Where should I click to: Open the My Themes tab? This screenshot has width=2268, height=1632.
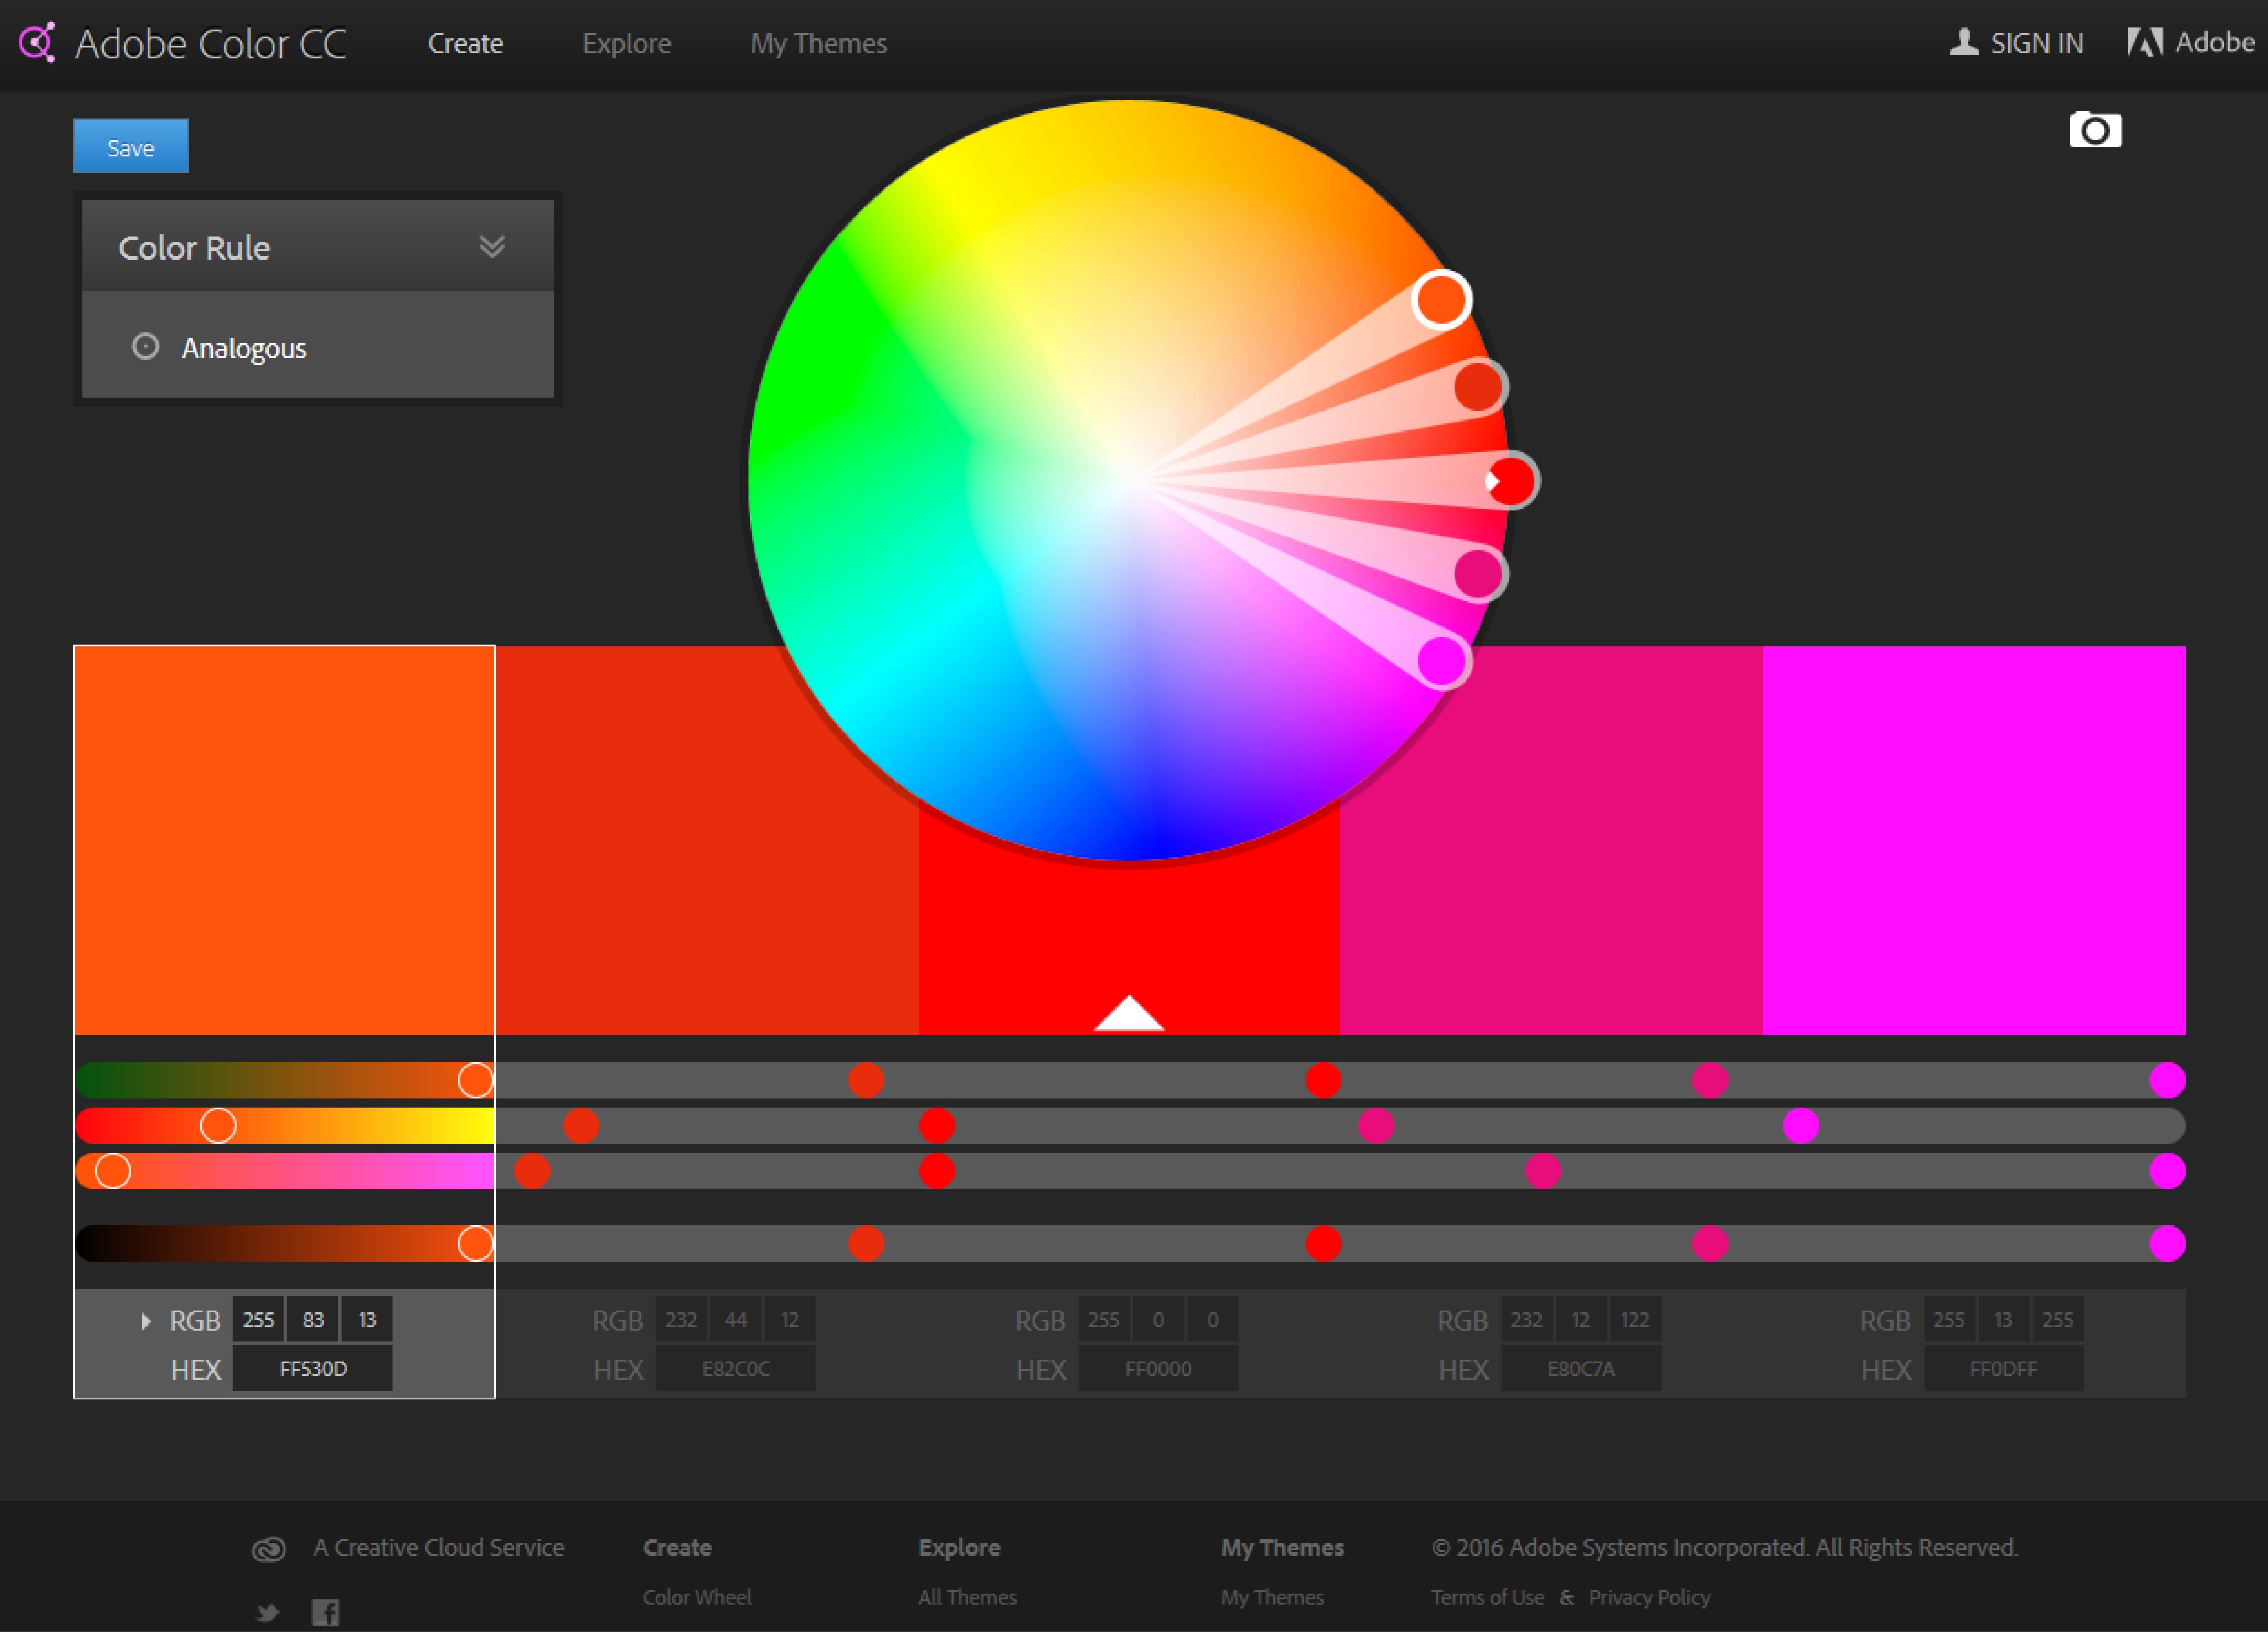click(818, 43)
